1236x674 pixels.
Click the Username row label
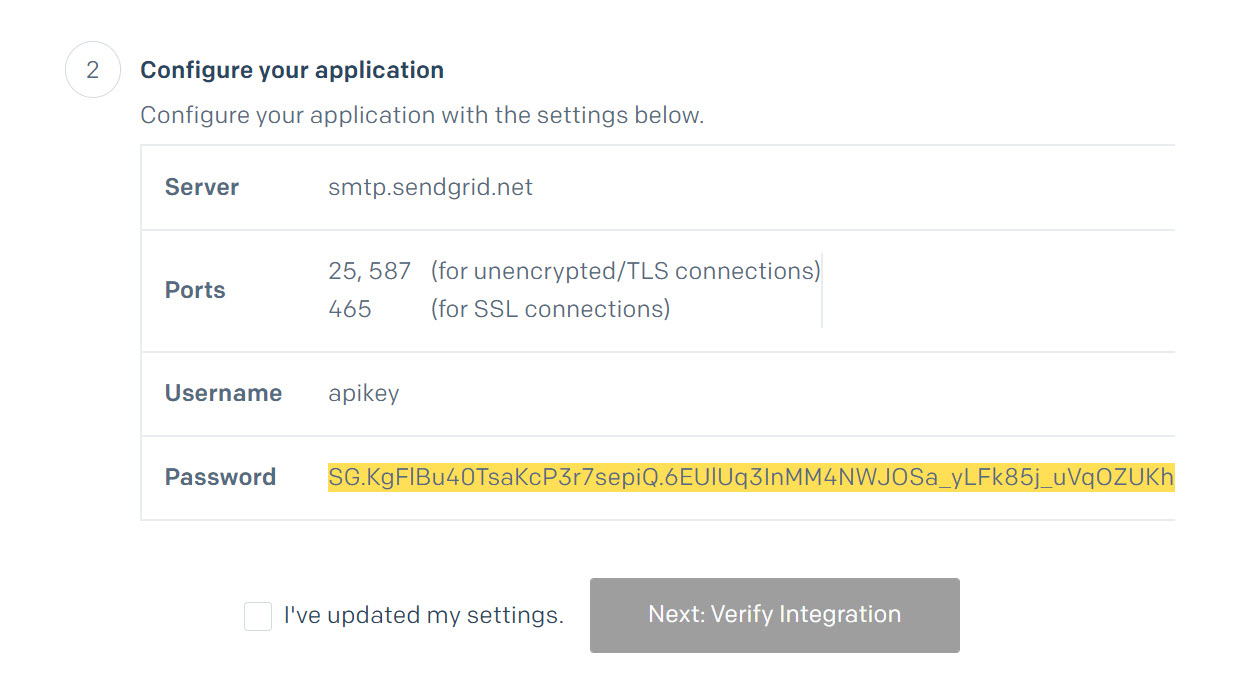(x=223, y=393)
